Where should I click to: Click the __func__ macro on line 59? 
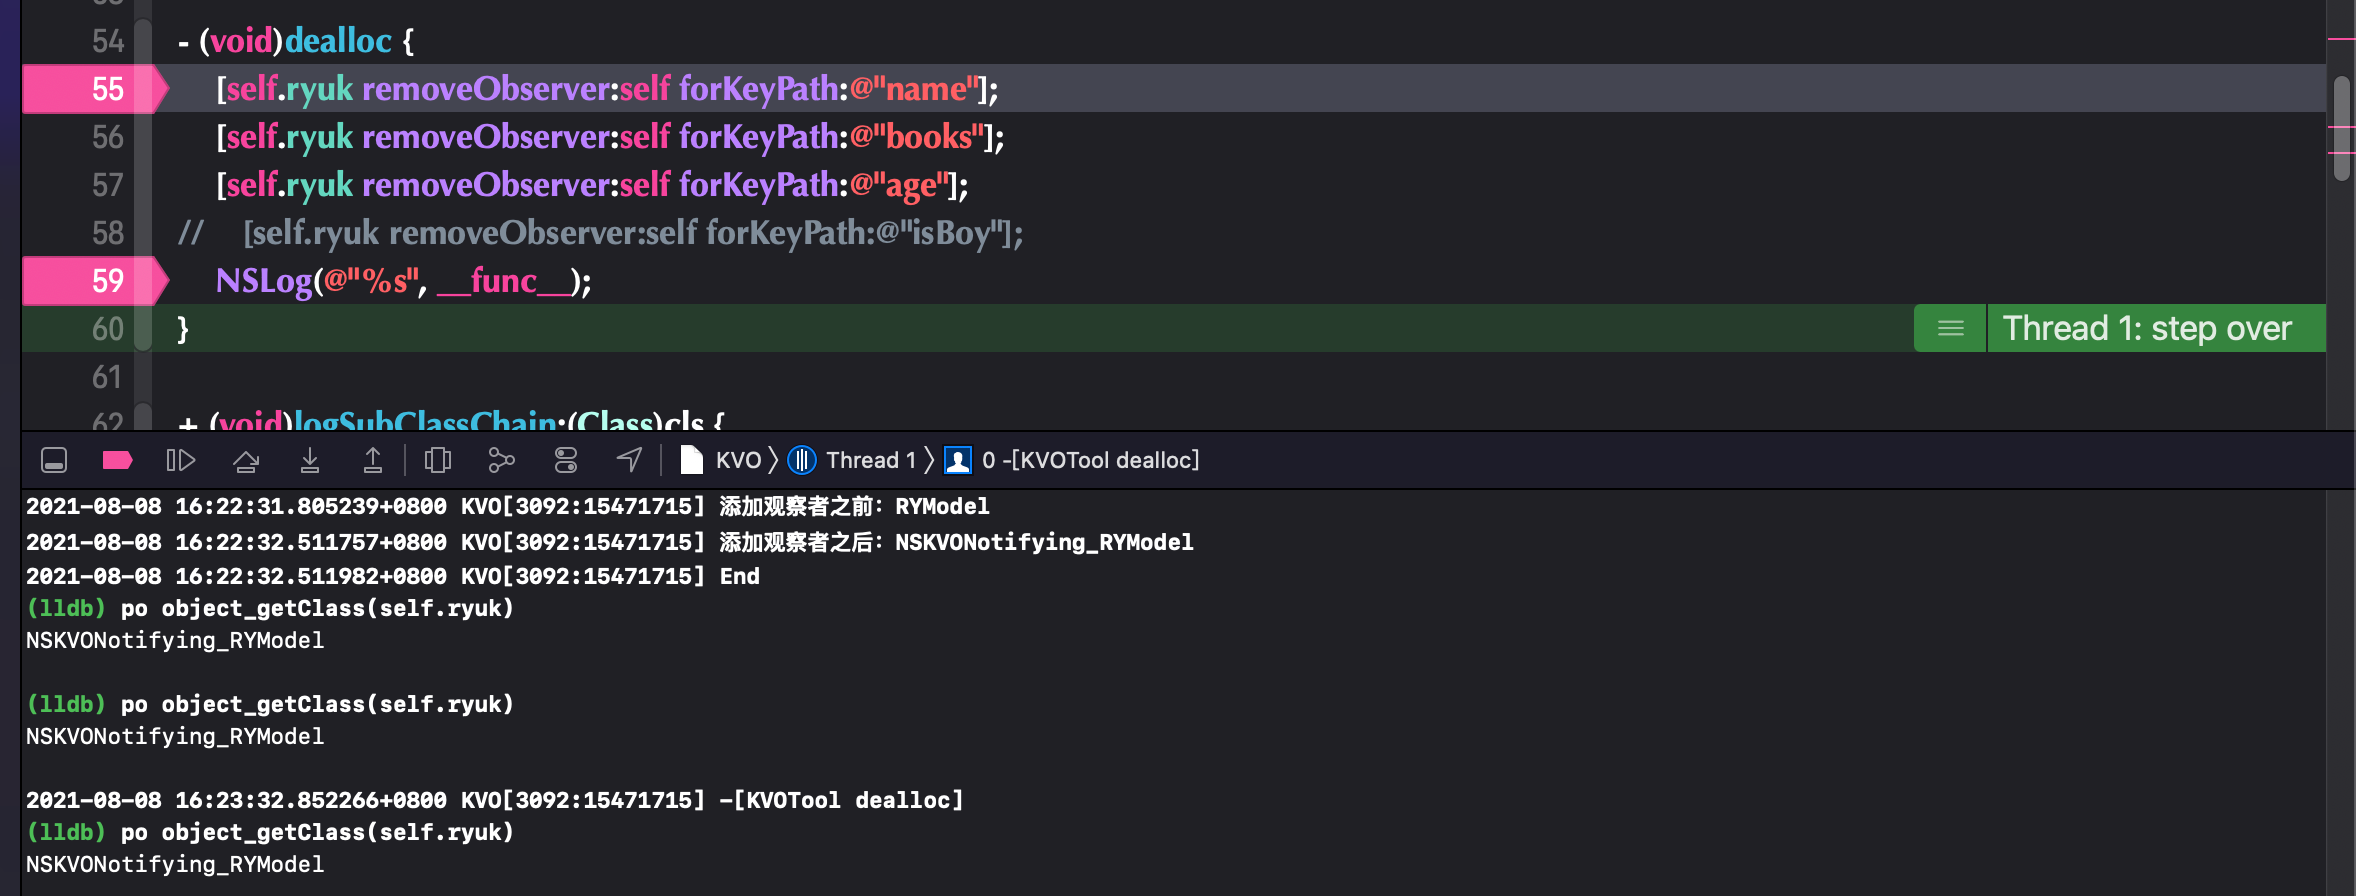[x=503, y=281]
